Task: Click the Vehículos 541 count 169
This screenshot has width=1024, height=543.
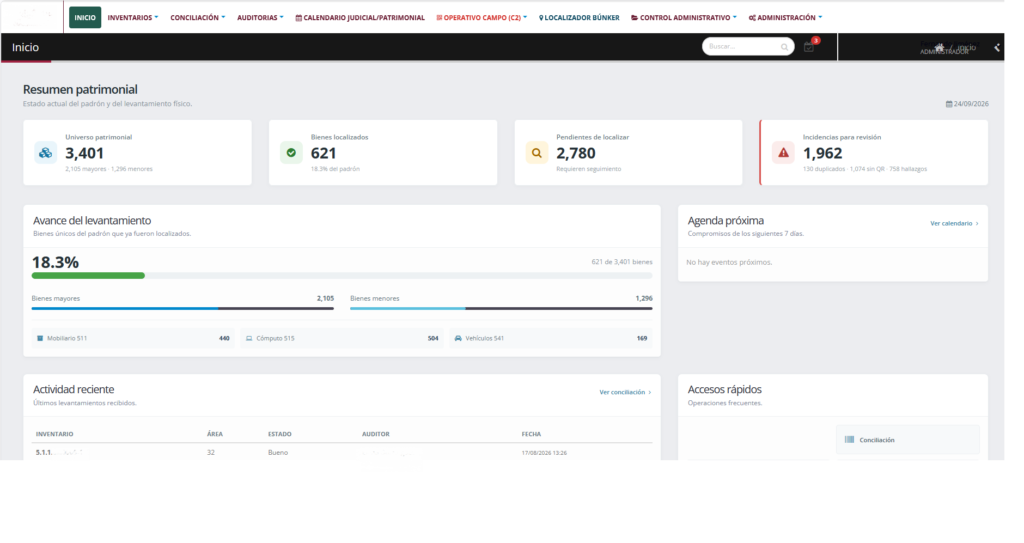Action: pyautogui.click(x=642, y=338)
